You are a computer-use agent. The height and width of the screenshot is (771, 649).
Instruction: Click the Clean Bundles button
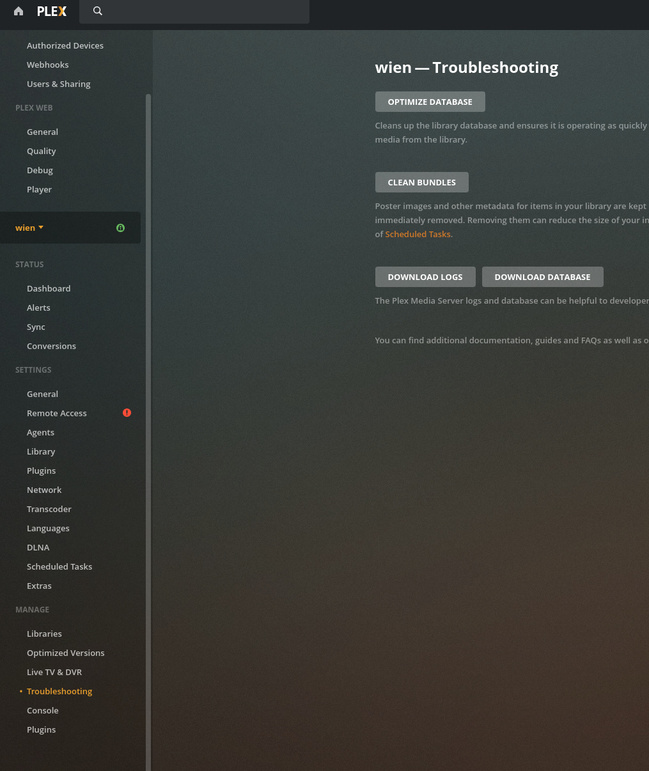421,182
